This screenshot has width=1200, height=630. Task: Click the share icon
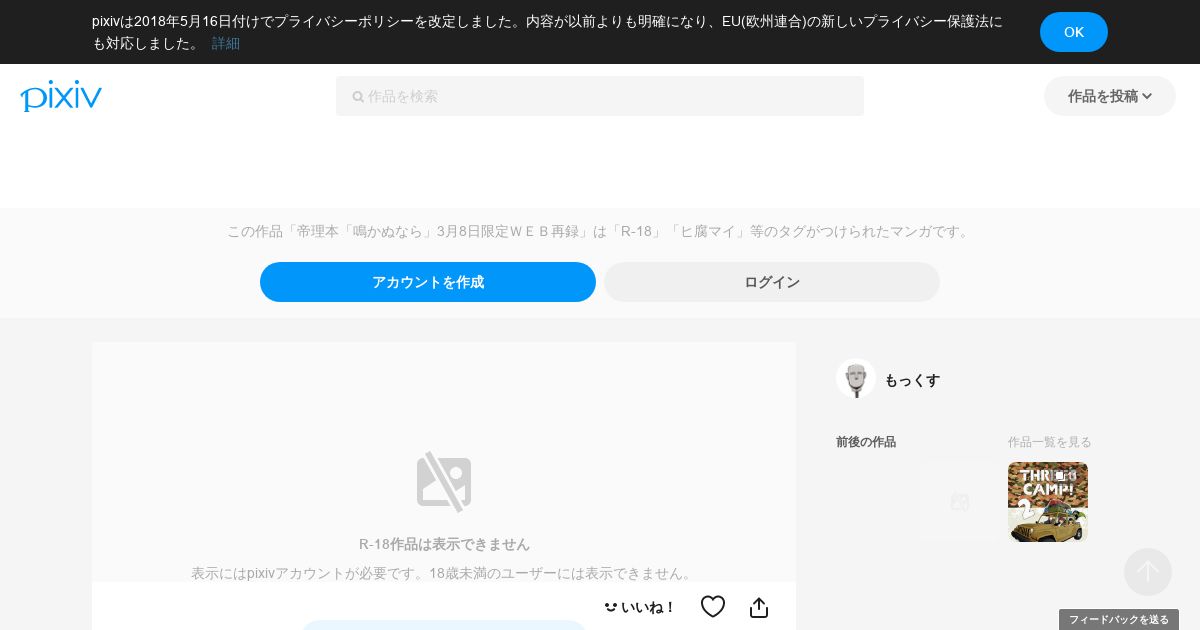pyautogui.click(x=759, y=607)
